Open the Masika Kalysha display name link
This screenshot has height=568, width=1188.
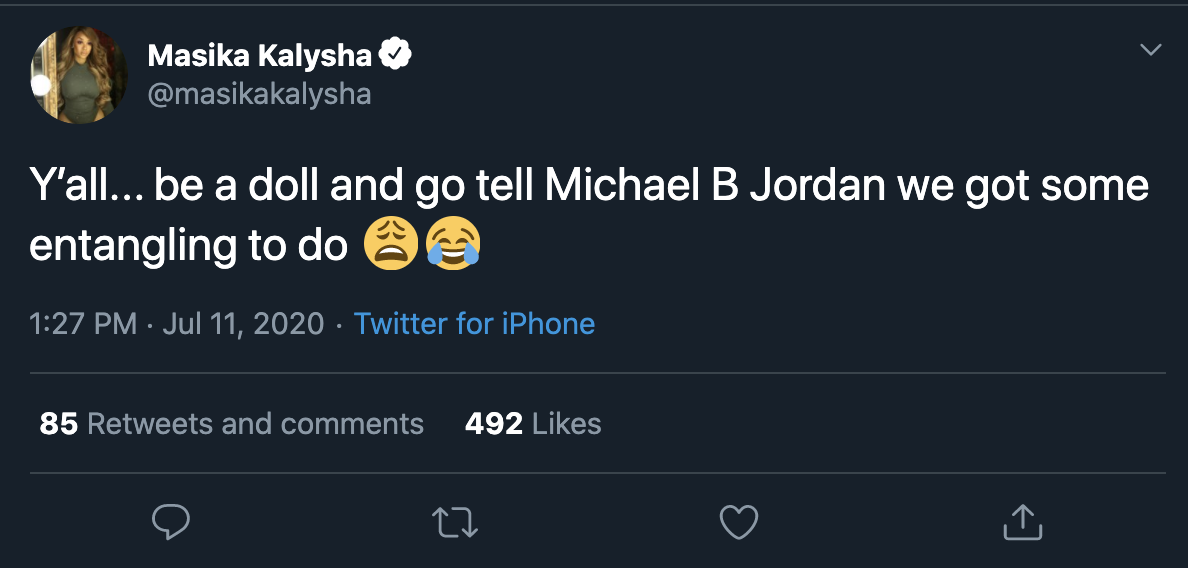click(x=260, y=56)
